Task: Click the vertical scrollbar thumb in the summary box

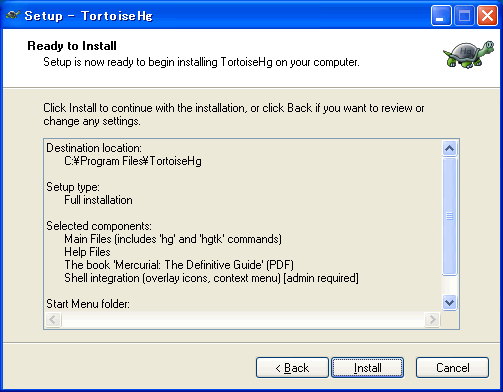Action: coord(449,217)
